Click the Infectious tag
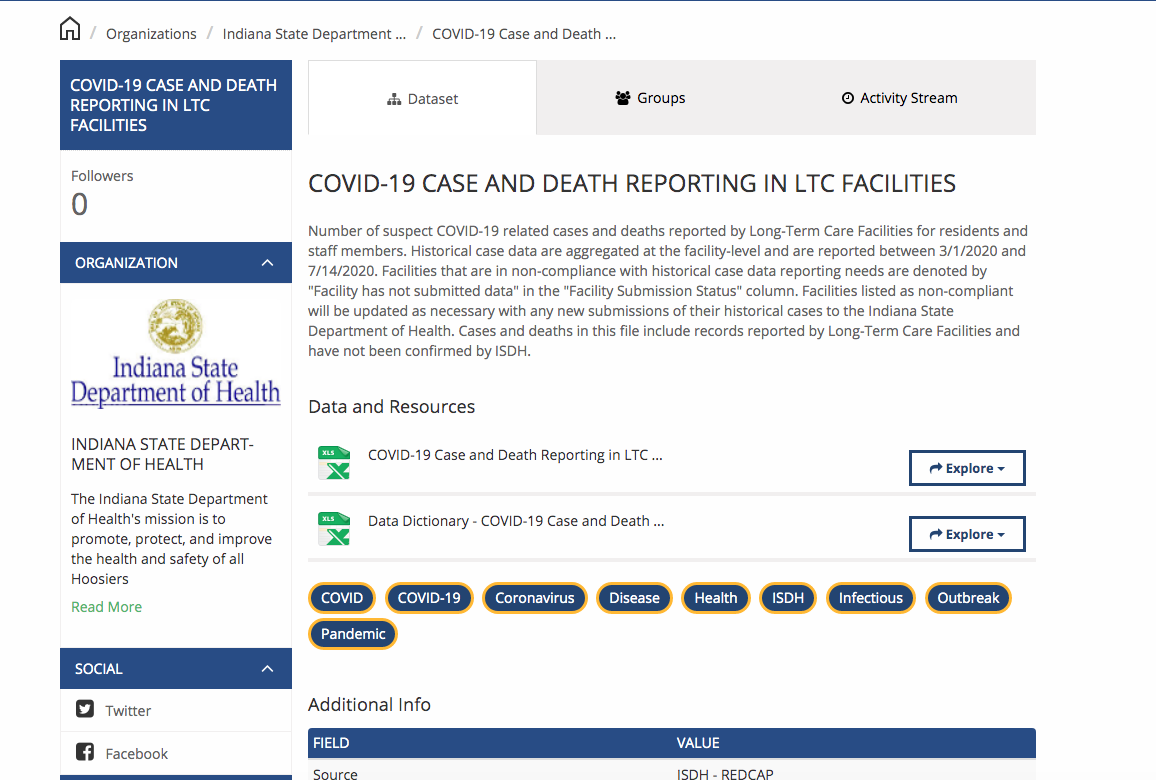Viewport: 1156px width, 780px height. [870, 598]
